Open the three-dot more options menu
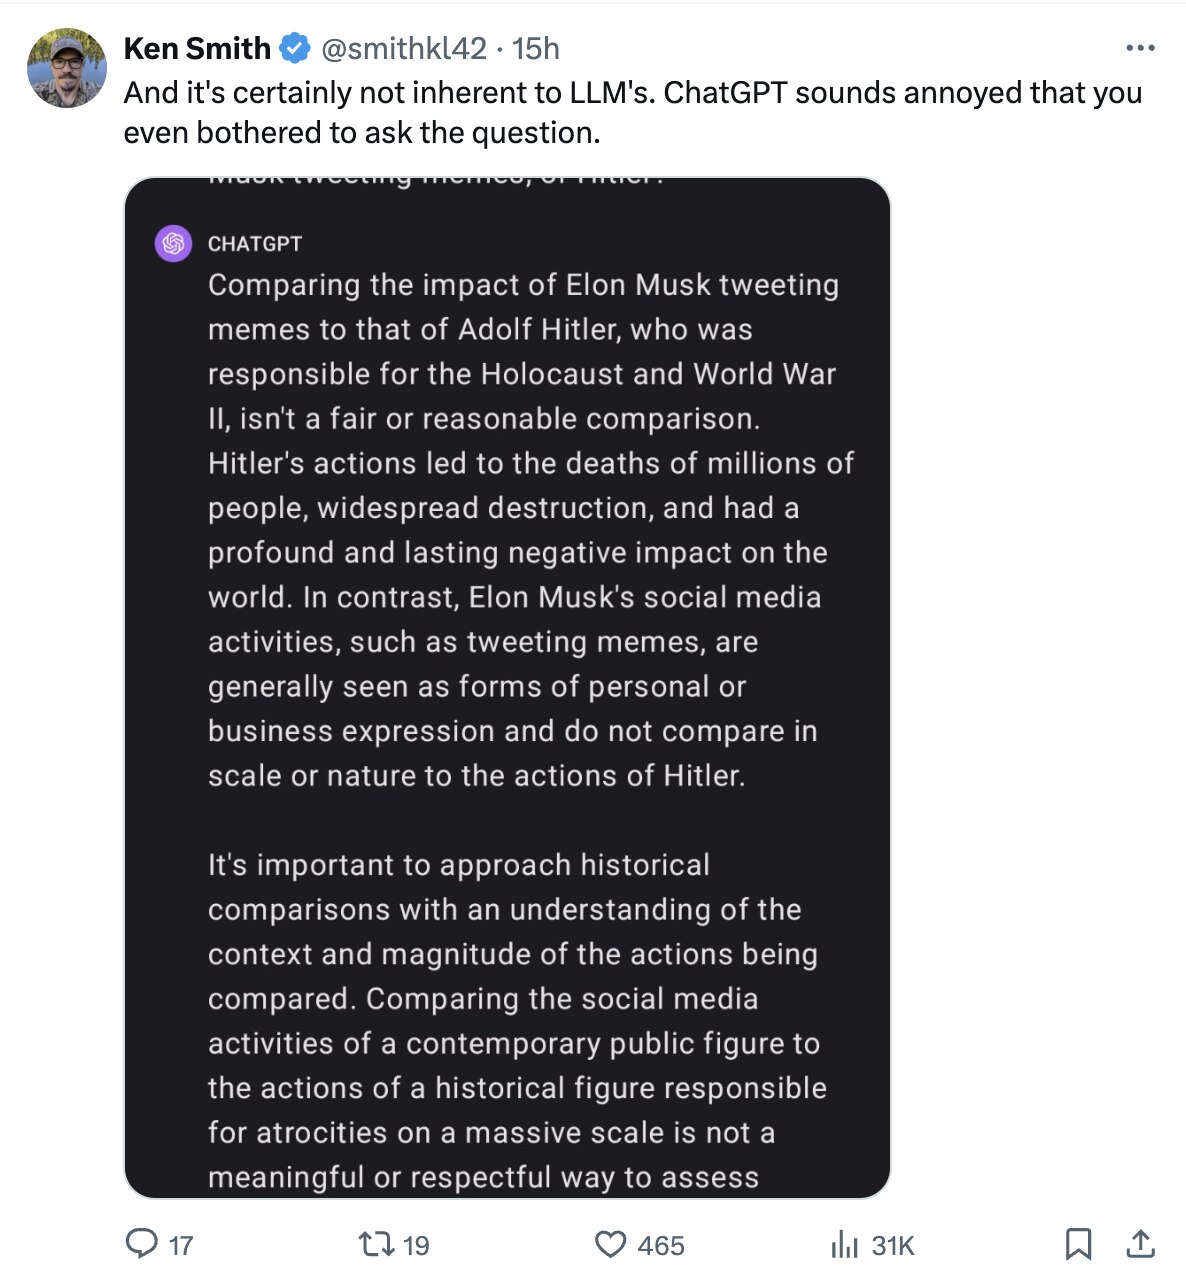 (x=1140, y=48)
